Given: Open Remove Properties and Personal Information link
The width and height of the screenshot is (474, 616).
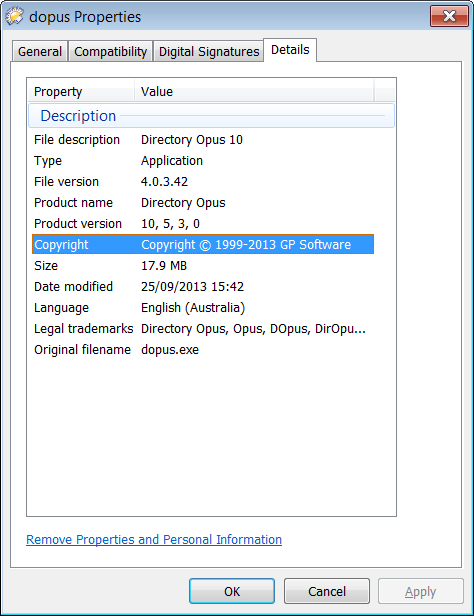Looking at the screenshot, I should (154, 539).
